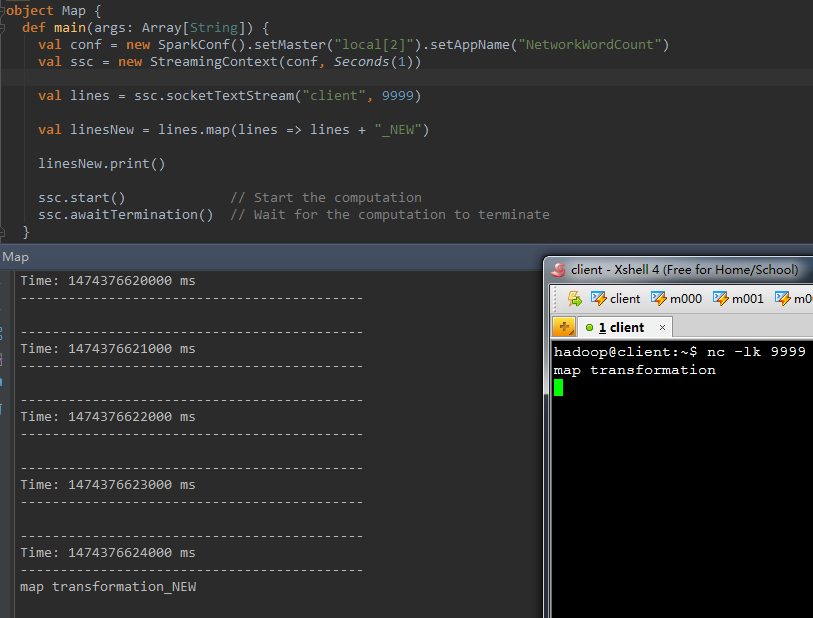Click the Xshell window title text
This screenshot has height=618, width=813.
click(x=684, y=269)
